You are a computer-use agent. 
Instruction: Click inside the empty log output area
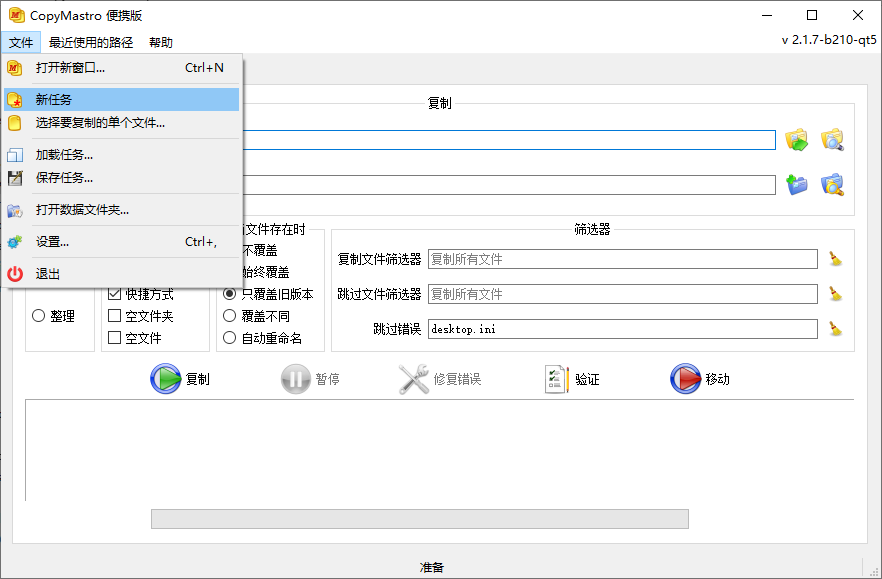tap(439, 450)
